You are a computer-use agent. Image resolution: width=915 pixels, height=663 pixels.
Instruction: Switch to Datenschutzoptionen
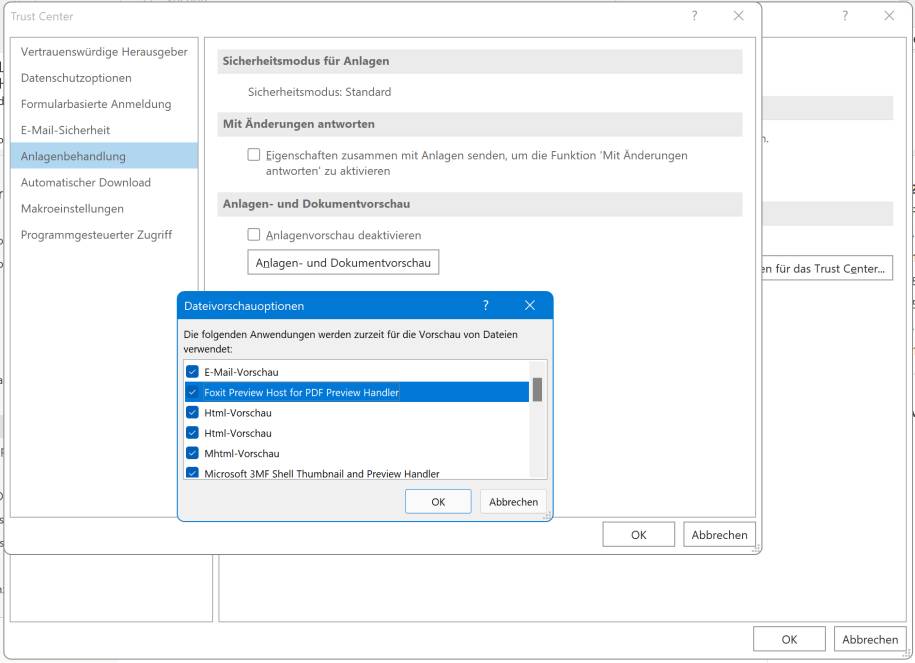pos(75,77)
